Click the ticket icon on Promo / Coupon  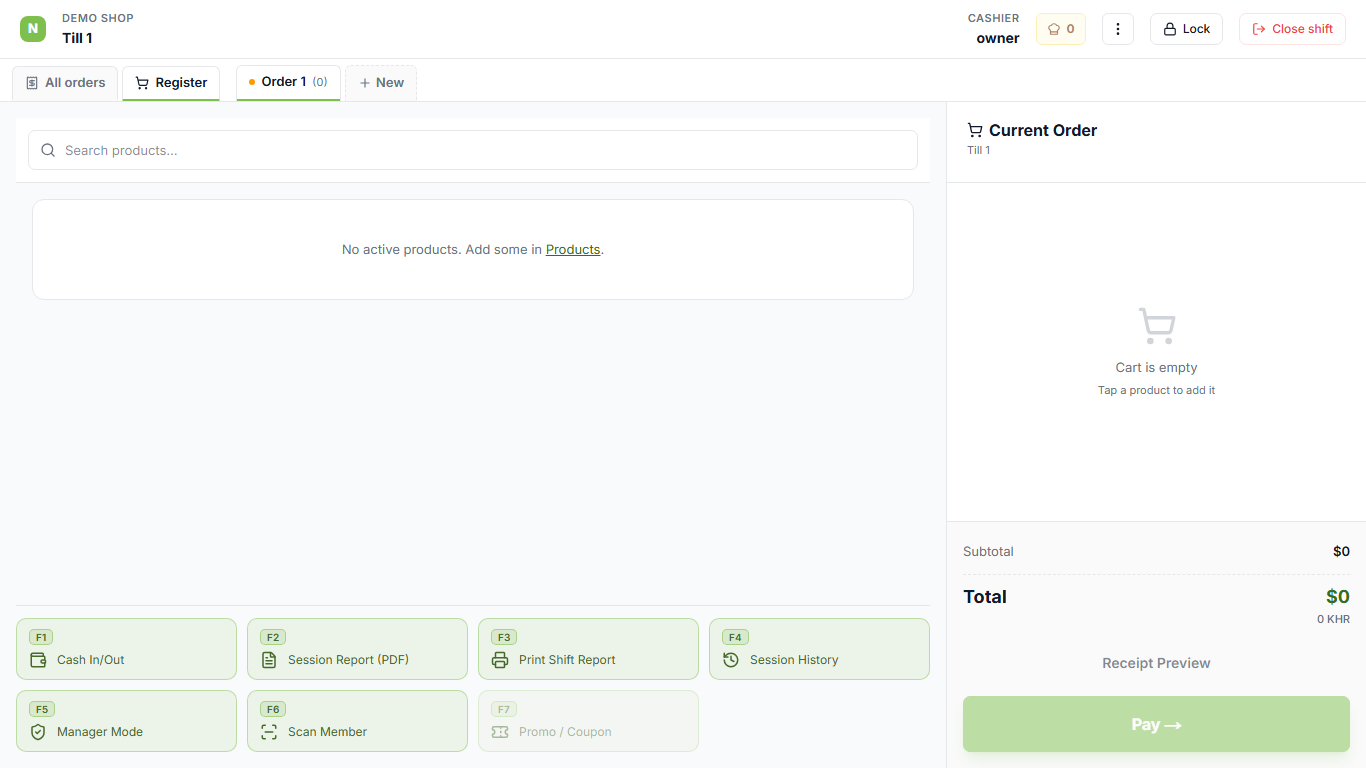[500, 732]
